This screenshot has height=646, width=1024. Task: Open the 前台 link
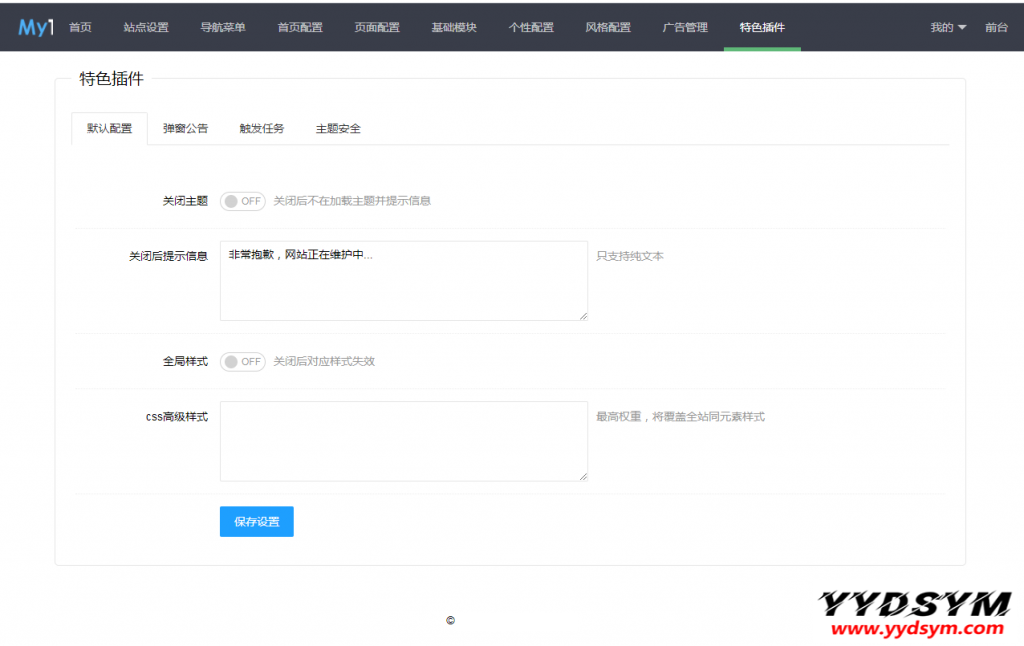[996, 28]
